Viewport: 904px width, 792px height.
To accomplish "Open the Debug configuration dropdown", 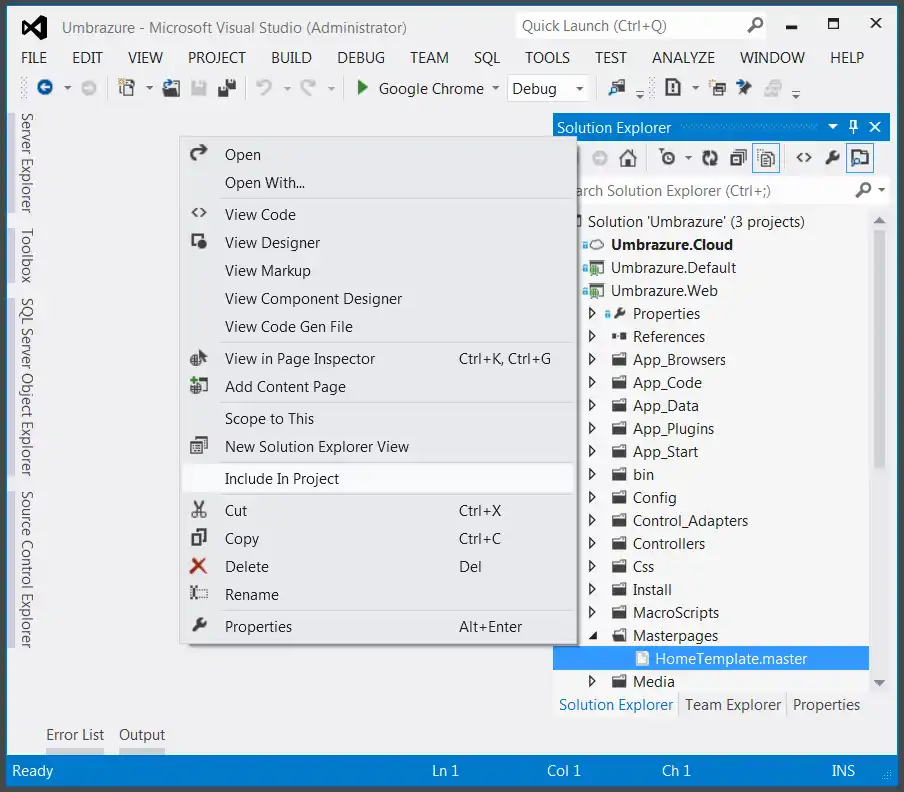I will click(579, 88).
